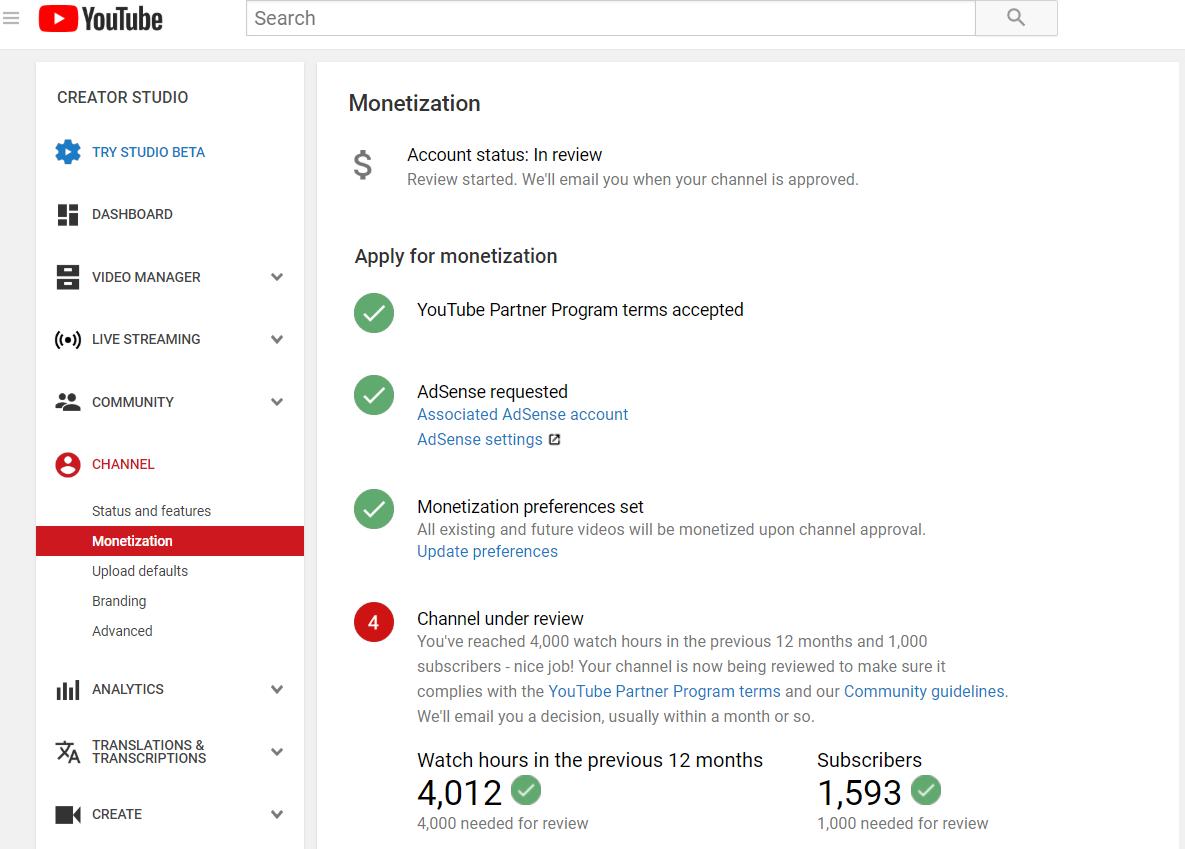This screenshot has width=1185, height=849.
Task: Open Community menu item
Action: [x=133, y=402]
